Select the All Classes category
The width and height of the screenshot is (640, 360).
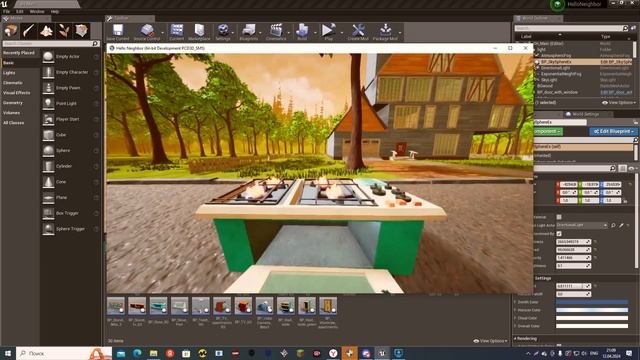click(x=13, y=123)
